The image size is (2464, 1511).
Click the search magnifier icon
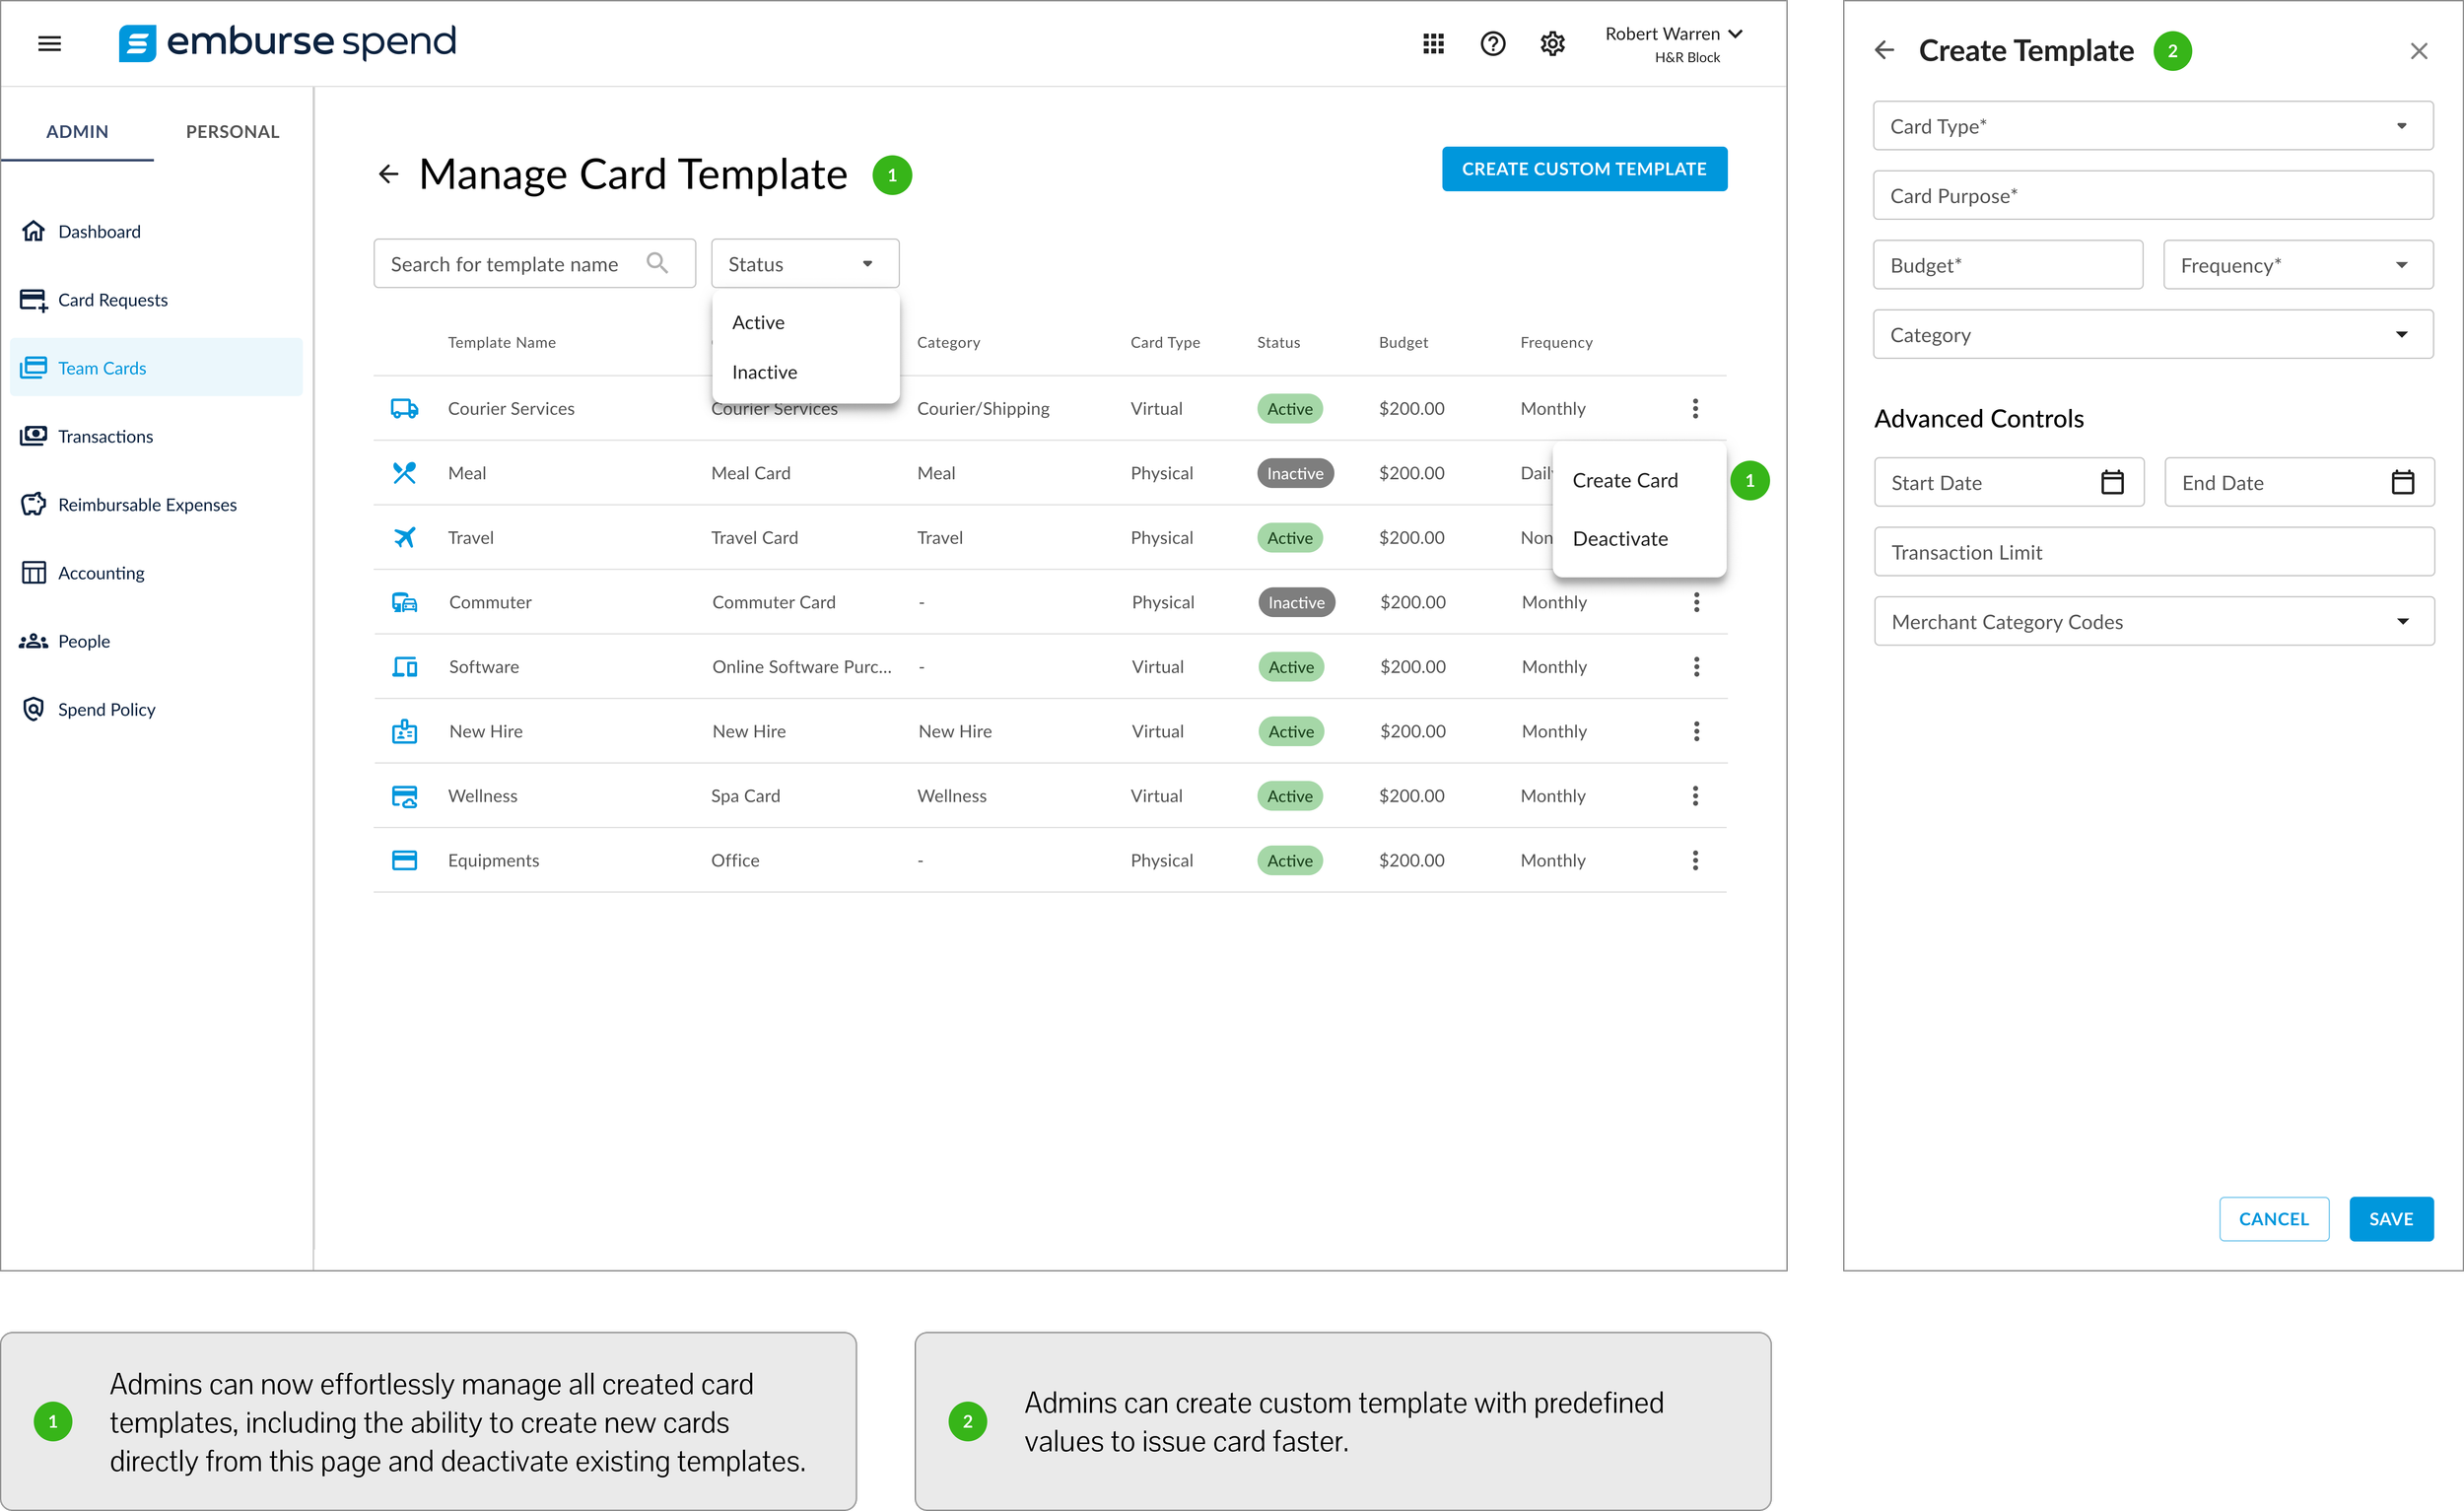coord(657,263)
